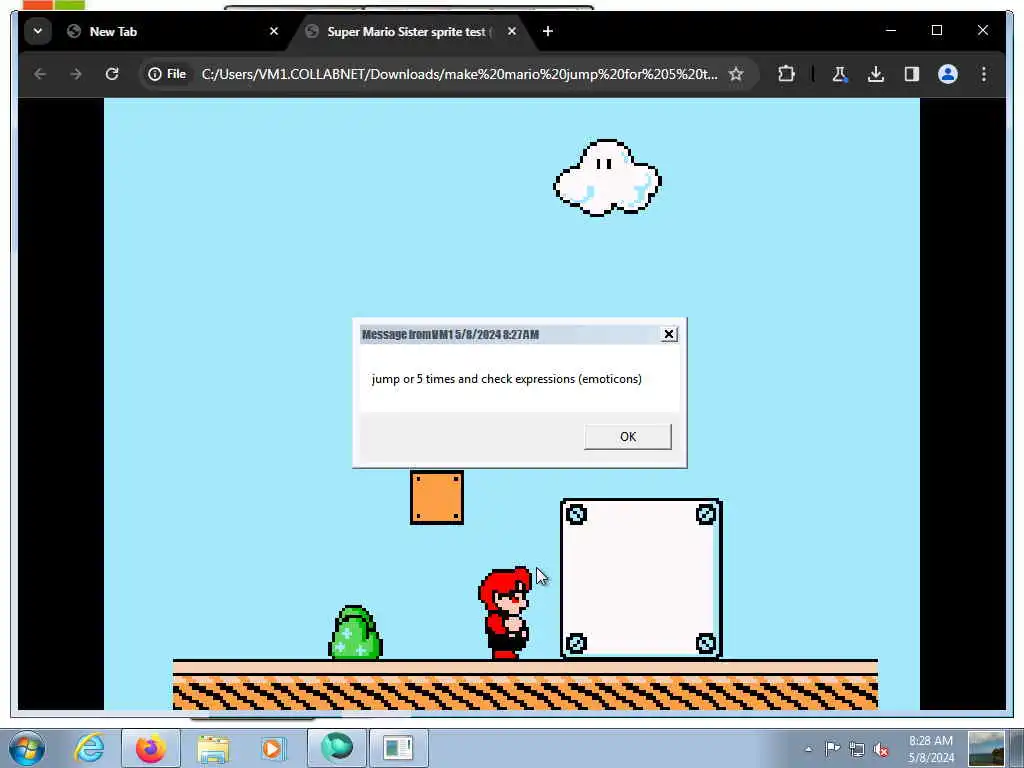Open Windows Explorer folder icon
The image size is (1024, 768).
[213, 748]
